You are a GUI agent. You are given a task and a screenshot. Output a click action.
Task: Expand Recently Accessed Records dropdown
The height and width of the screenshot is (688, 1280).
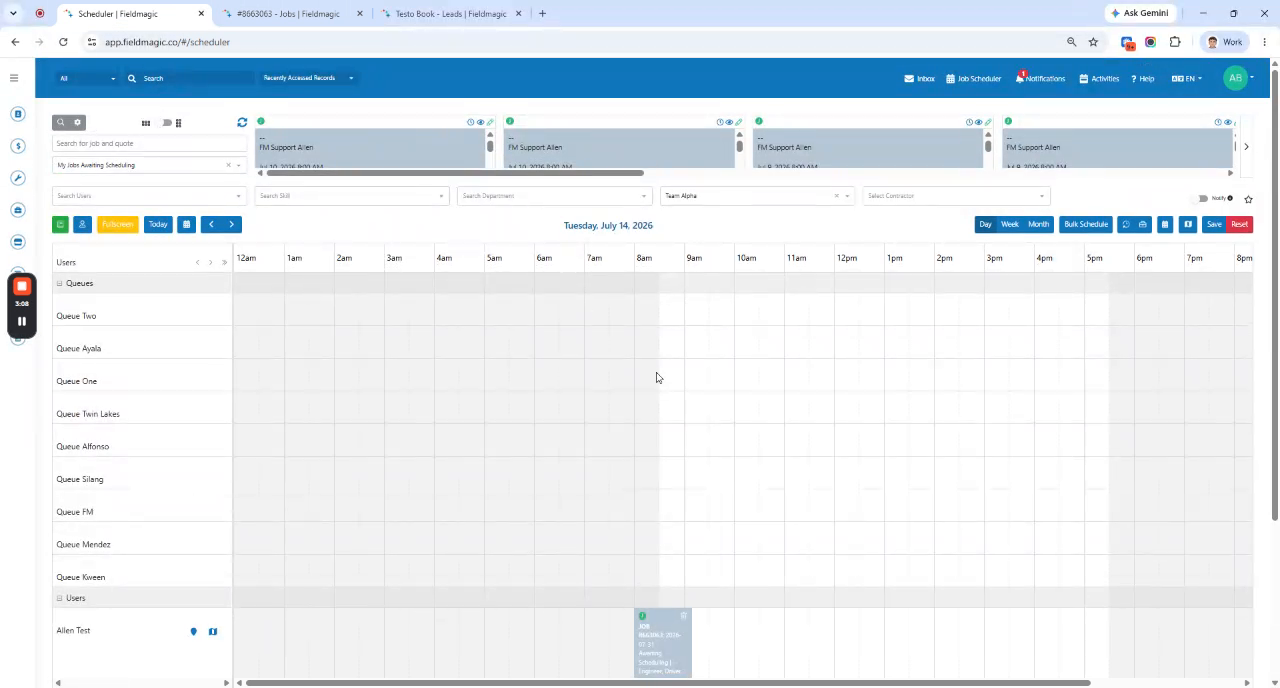click(308, 78)
